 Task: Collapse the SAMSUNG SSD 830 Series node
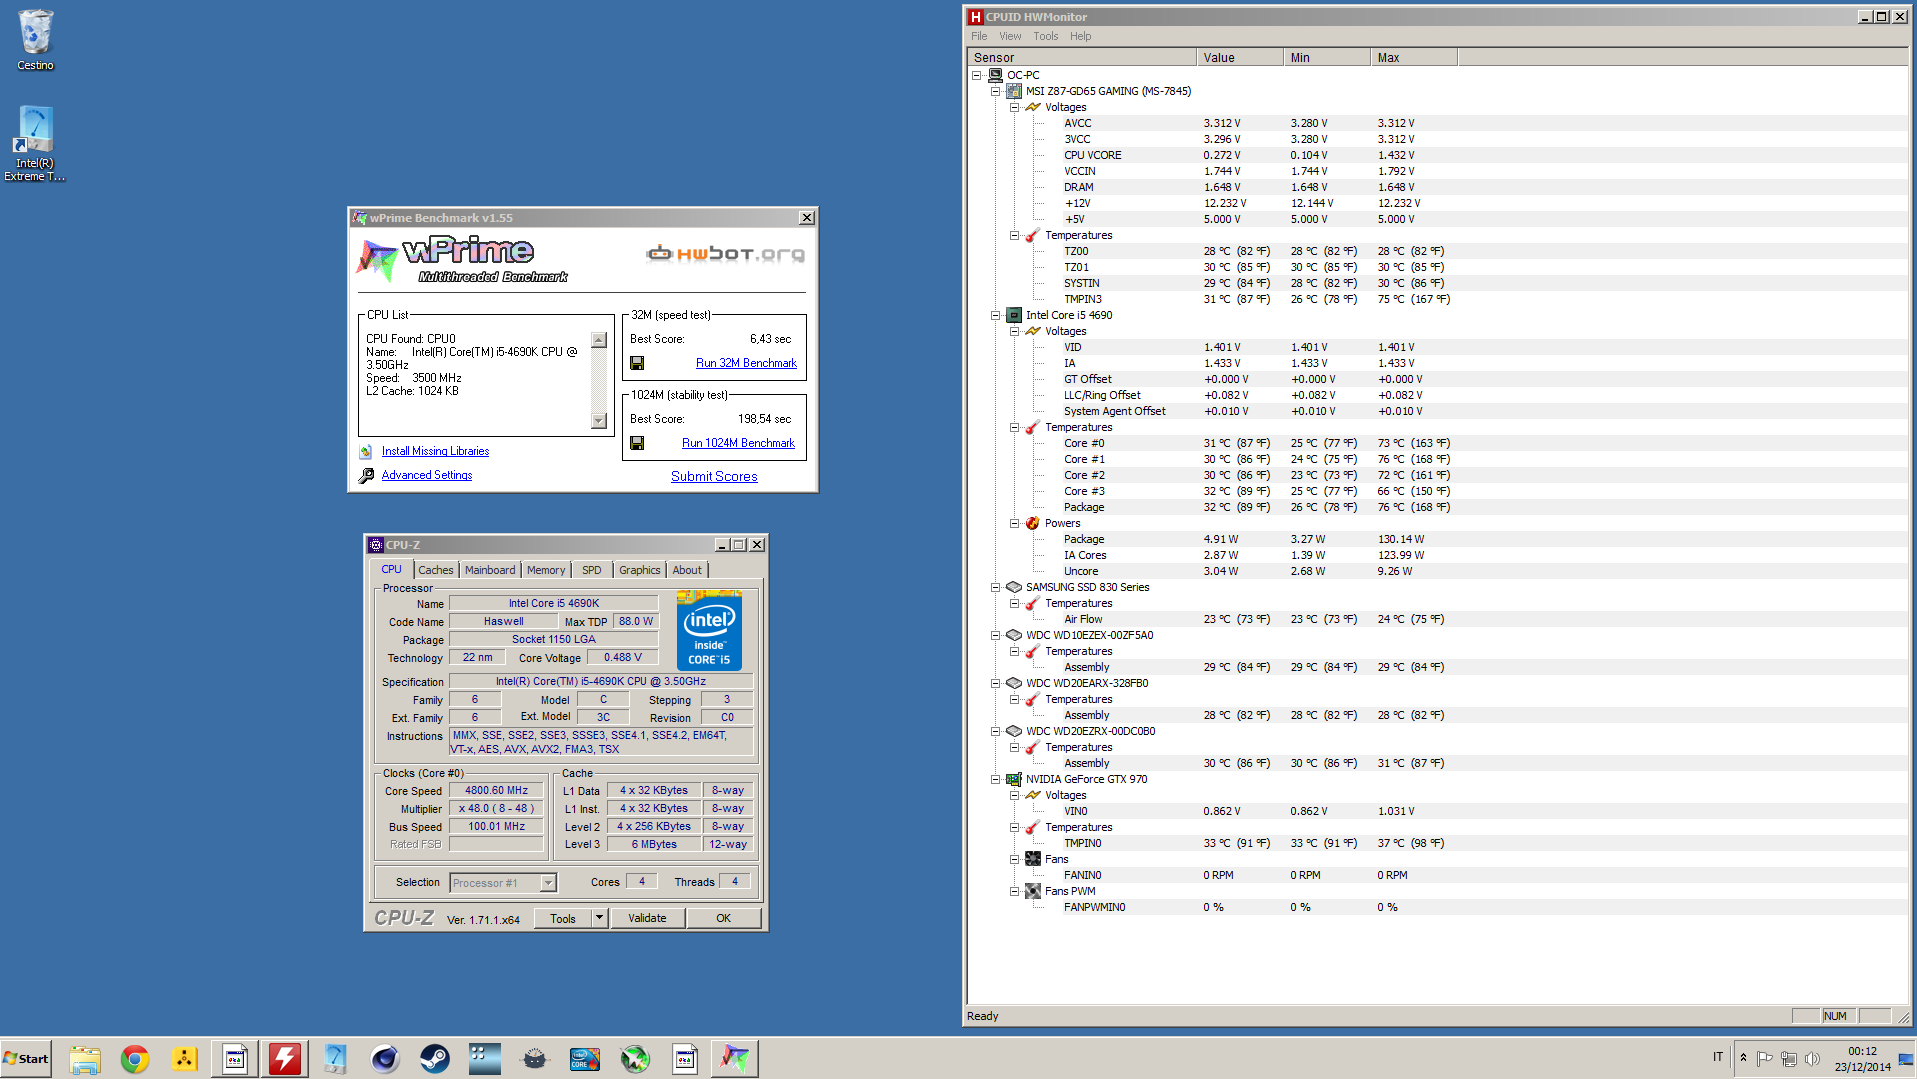tap(996, 587)
